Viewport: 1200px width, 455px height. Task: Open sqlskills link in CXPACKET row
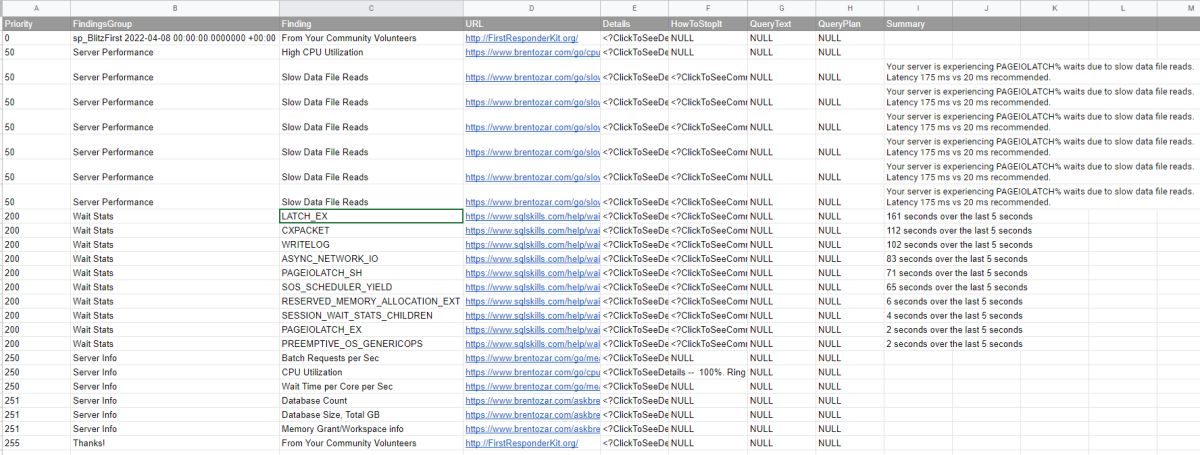tap(532, 230)
